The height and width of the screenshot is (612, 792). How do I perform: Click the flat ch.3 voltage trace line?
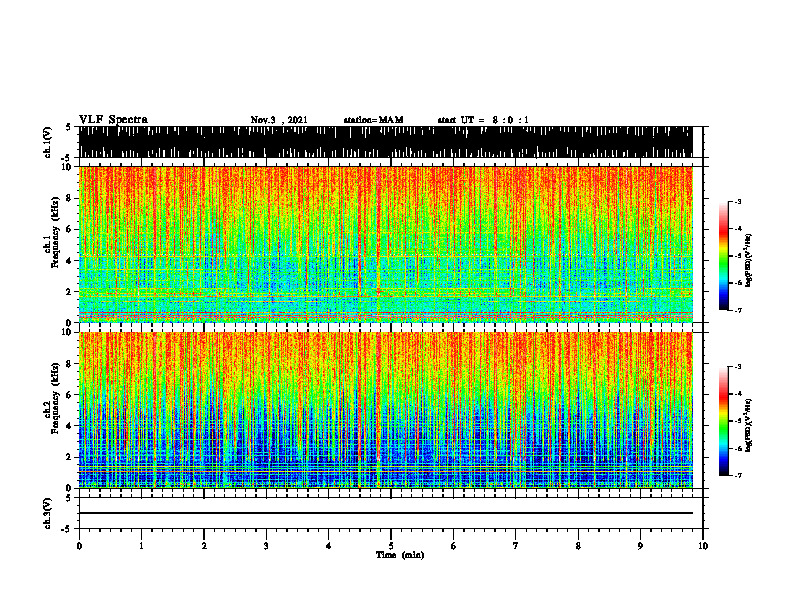(386, 513)
